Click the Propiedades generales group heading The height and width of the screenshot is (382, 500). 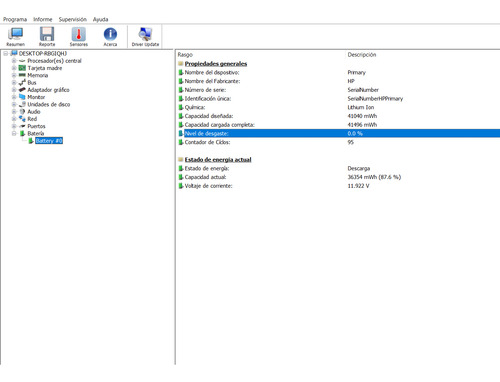(216, 64)
